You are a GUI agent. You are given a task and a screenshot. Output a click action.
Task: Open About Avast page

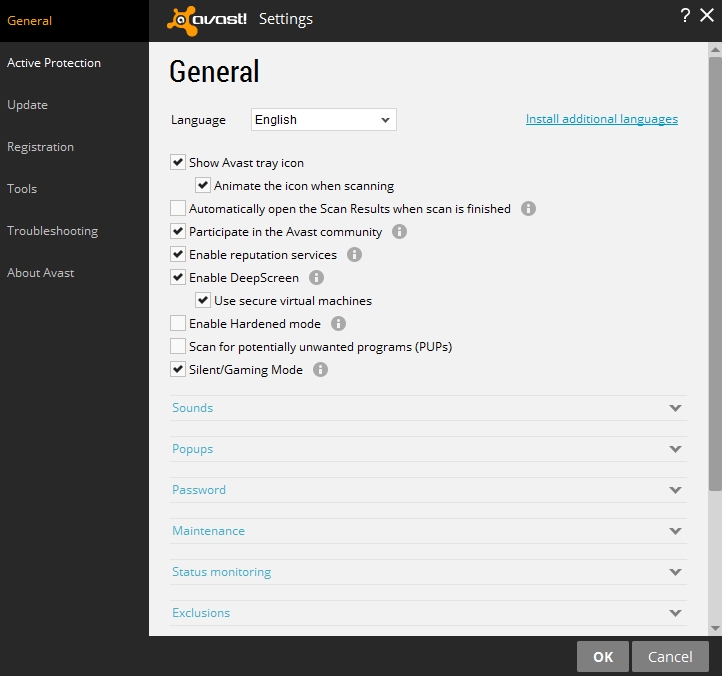point(74,273)
